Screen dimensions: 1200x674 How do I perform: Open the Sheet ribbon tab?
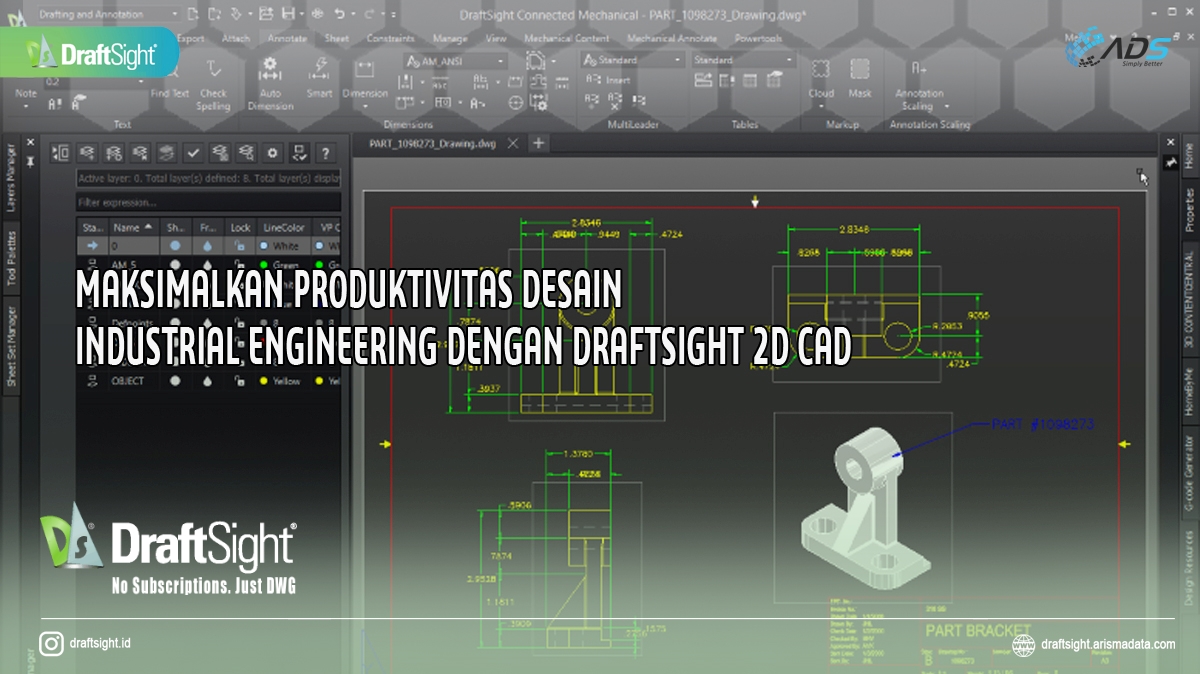click(x=336, y=38)
